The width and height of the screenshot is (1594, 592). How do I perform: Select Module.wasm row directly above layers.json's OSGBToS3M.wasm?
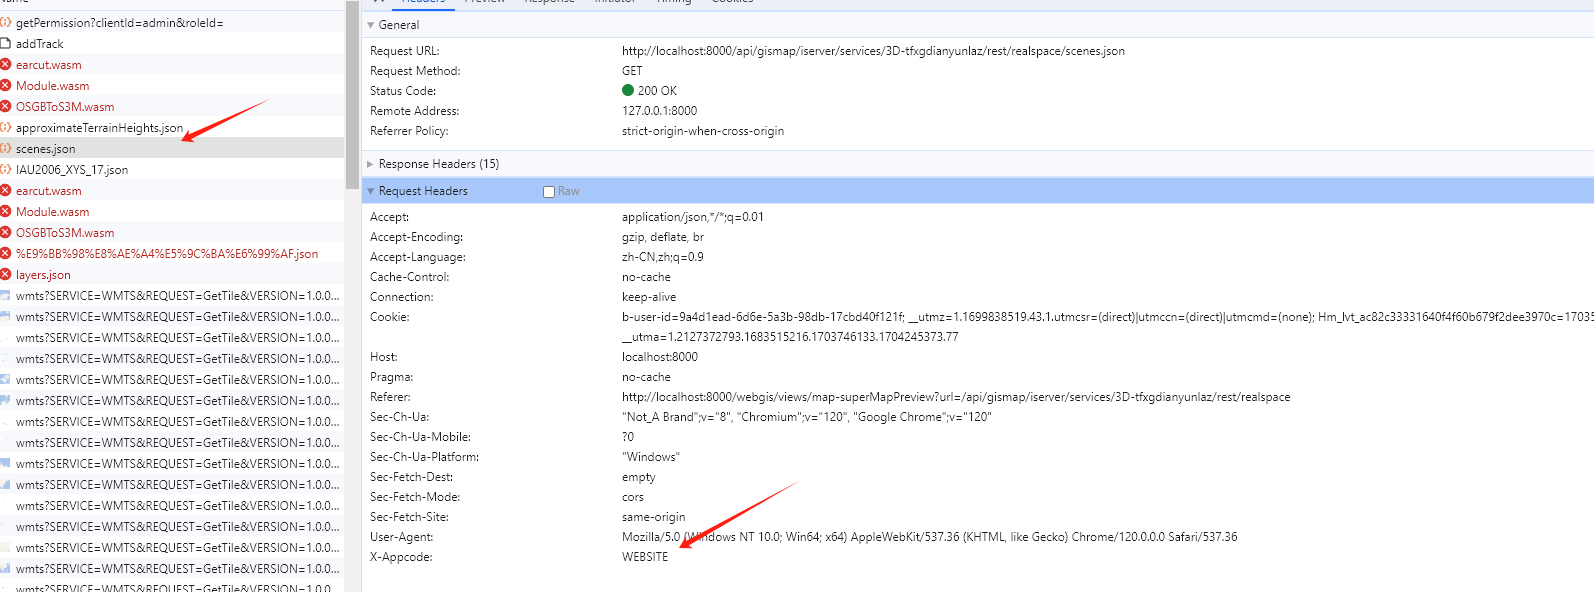(172, 211)
